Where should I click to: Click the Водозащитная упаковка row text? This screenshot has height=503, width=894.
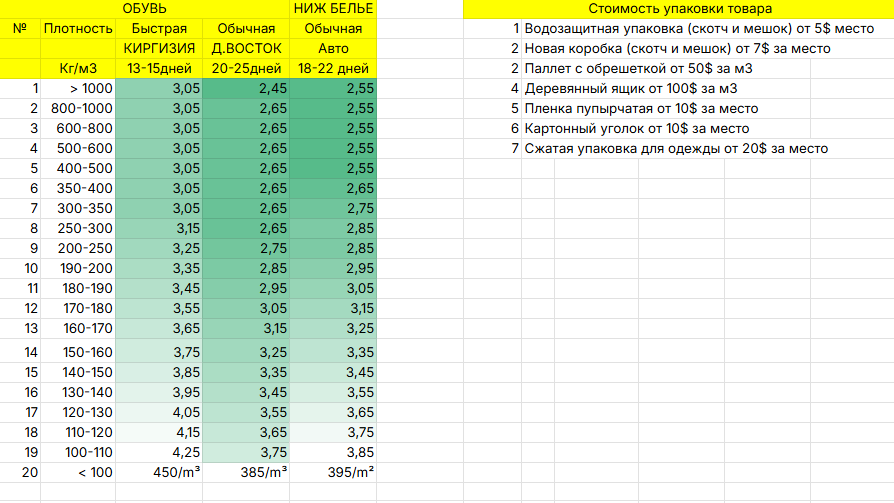pos(691,29)
